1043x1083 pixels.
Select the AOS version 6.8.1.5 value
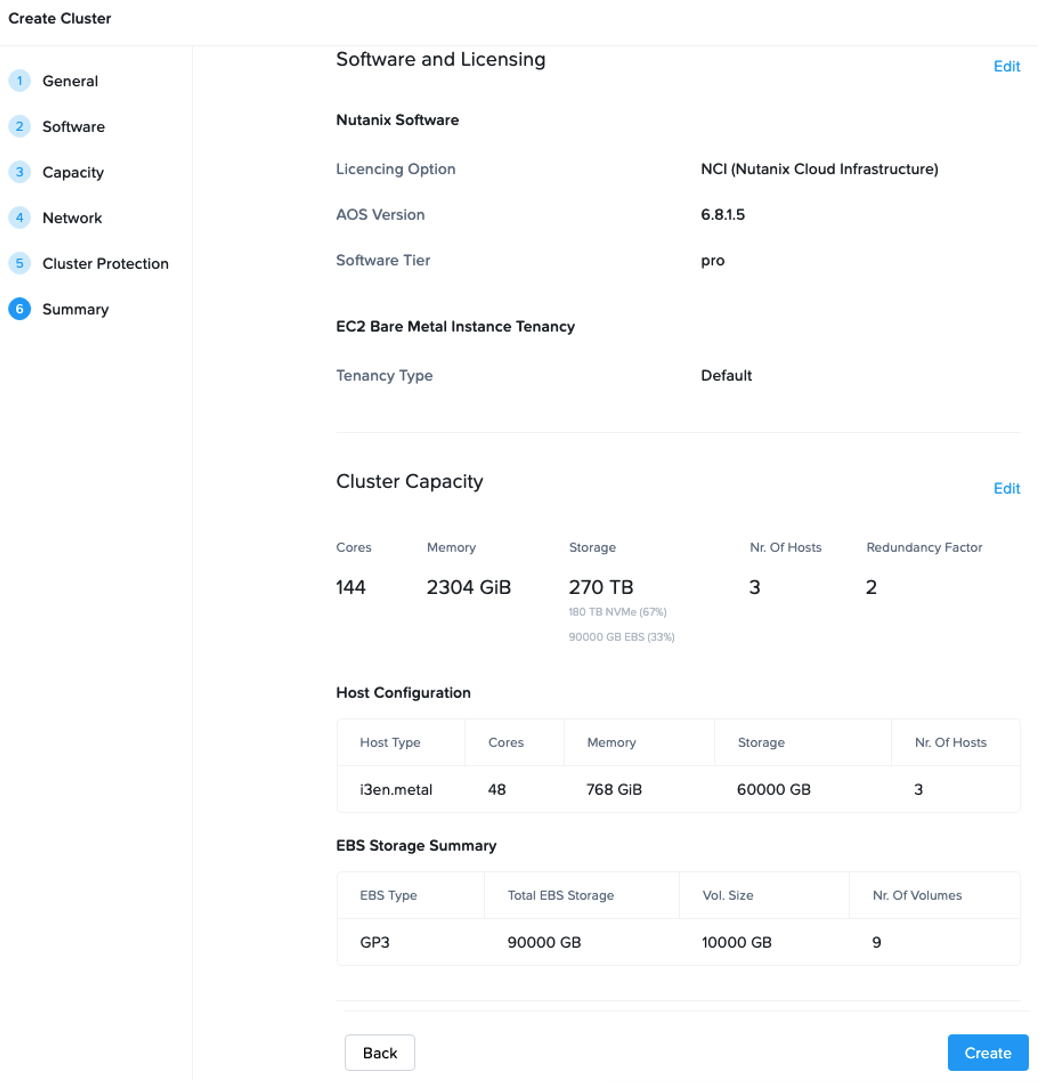[723, 215]
